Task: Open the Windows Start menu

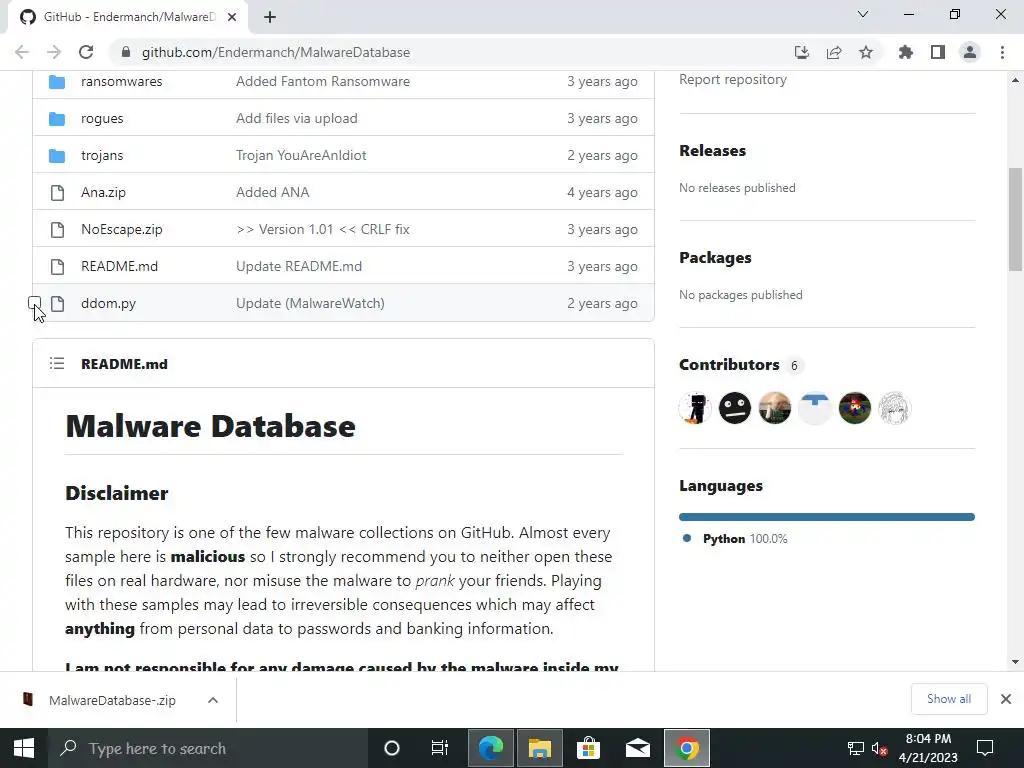Action: click(x=24, y=748)
